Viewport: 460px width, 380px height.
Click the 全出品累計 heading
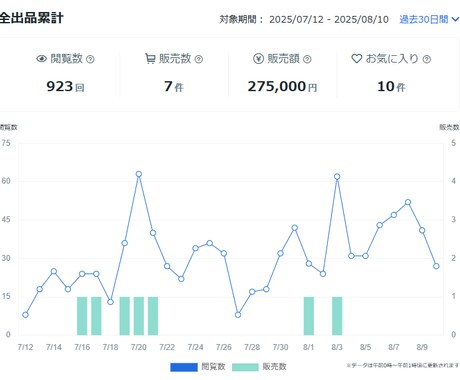point(31,18)
